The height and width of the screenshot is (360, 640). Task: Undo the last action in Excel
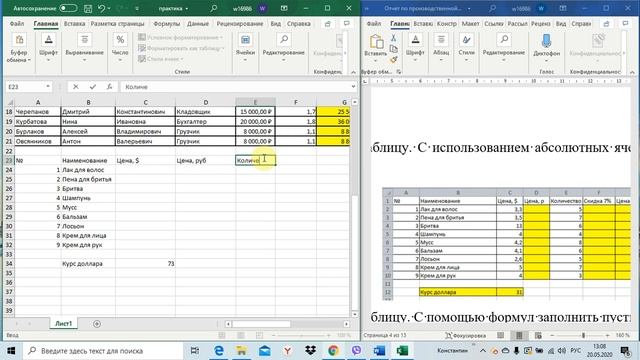coord(102,8)
